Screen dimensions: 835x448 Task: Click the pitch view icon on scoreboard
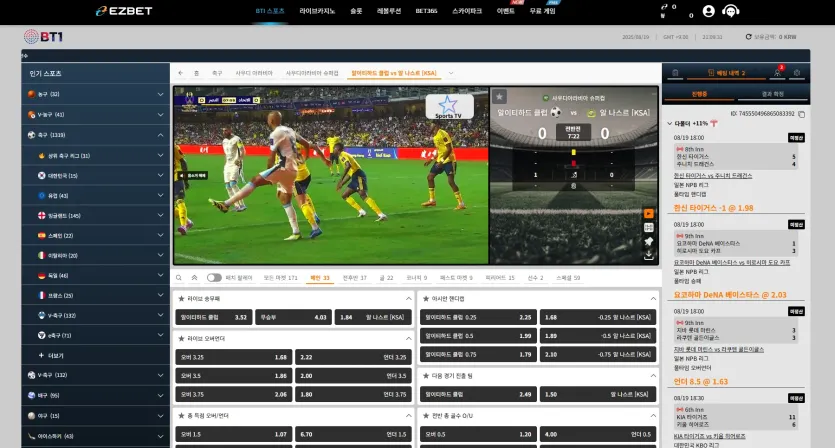648,228
